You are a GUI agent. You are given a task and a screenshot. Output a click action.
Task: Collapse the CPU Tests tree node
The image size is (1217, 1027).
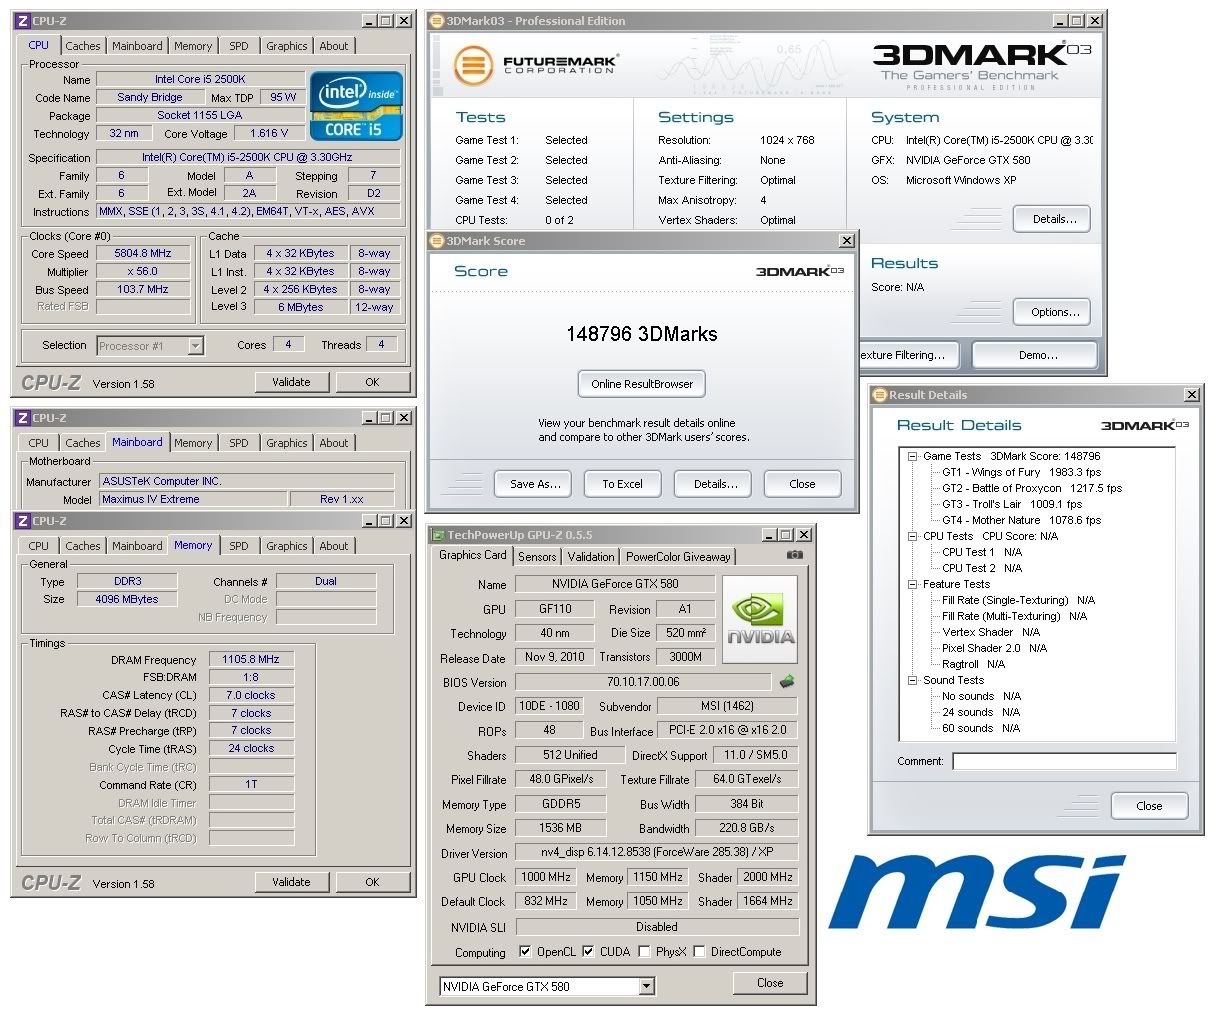(912, 536)
